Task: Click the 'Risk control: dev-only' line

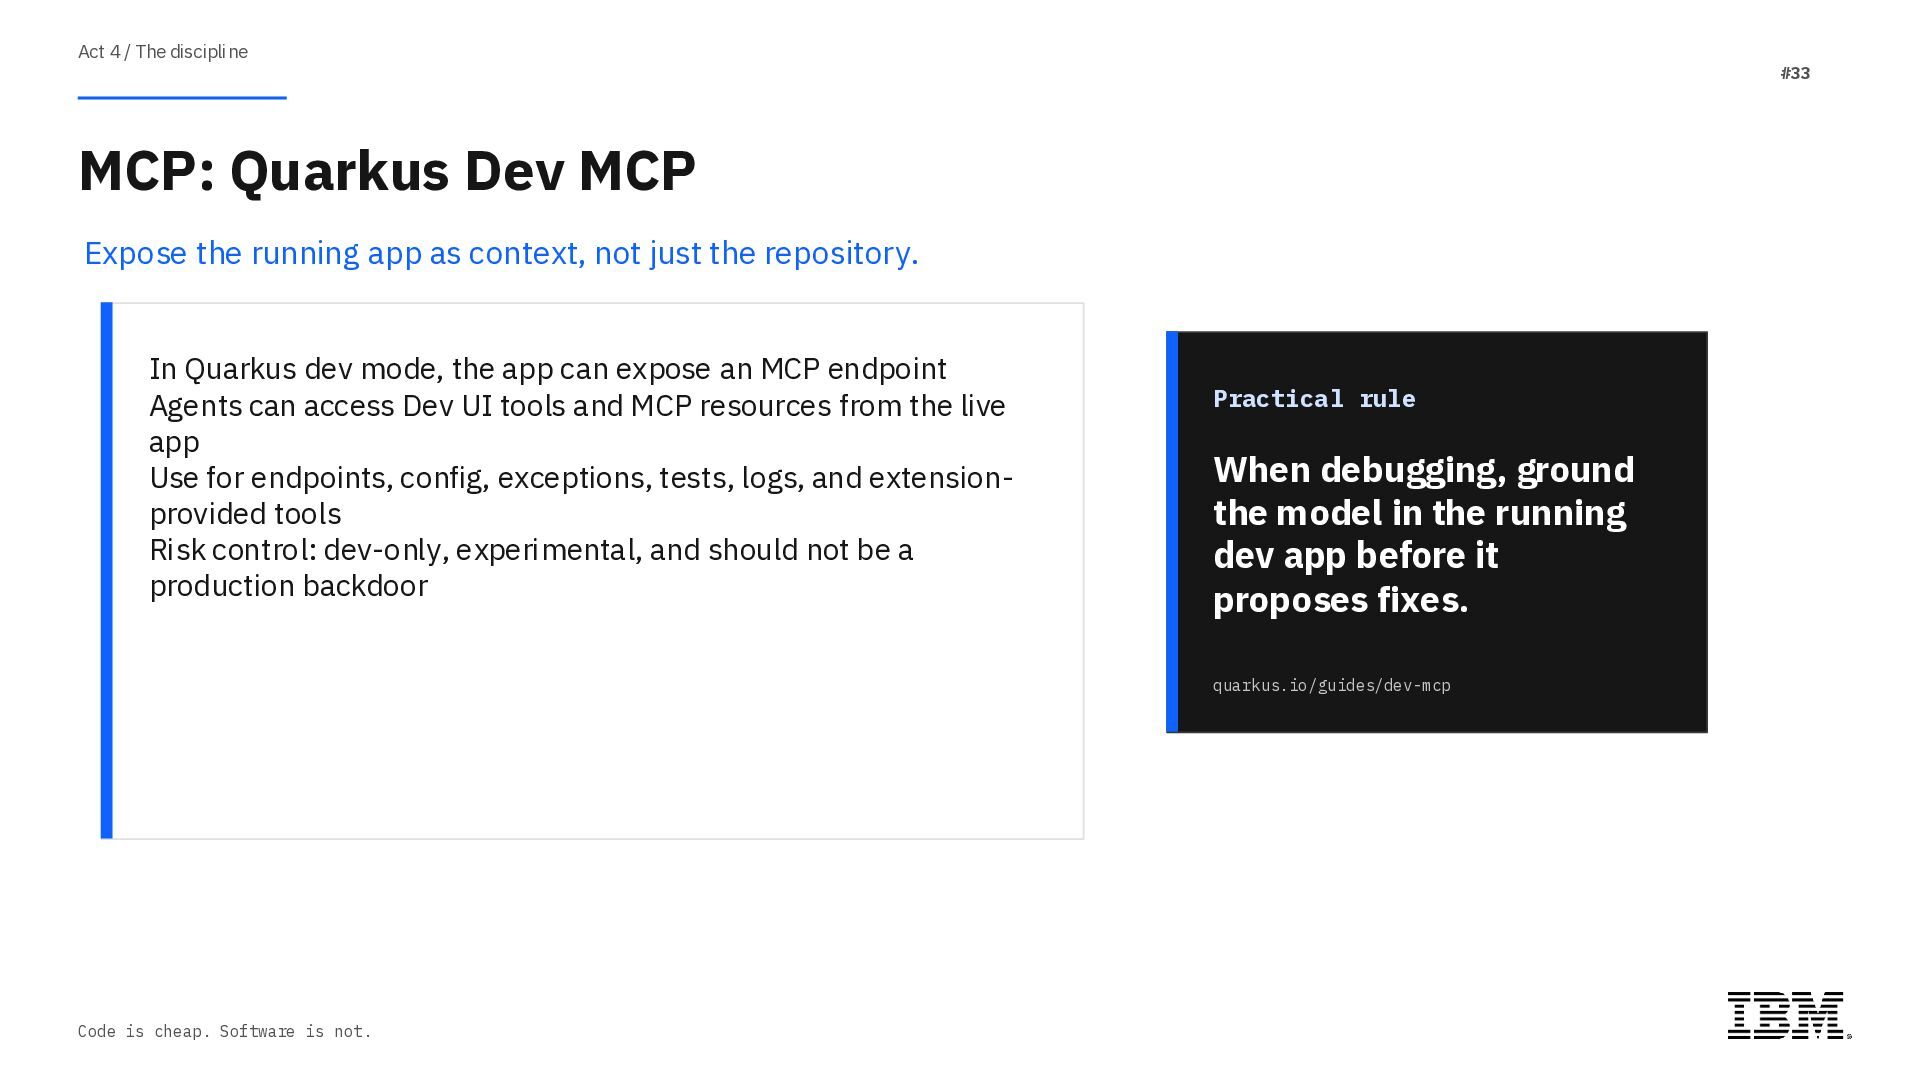Action: point(530,550)
